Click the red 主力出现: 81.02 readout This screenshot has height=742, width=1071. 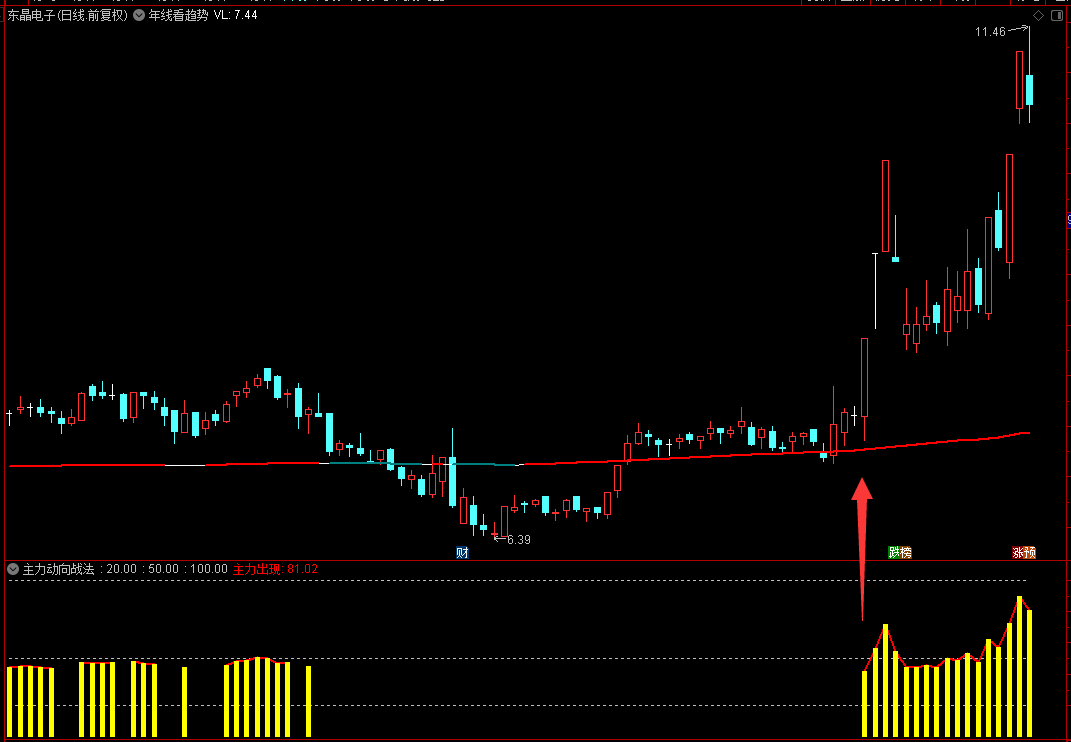pos(275,568)
